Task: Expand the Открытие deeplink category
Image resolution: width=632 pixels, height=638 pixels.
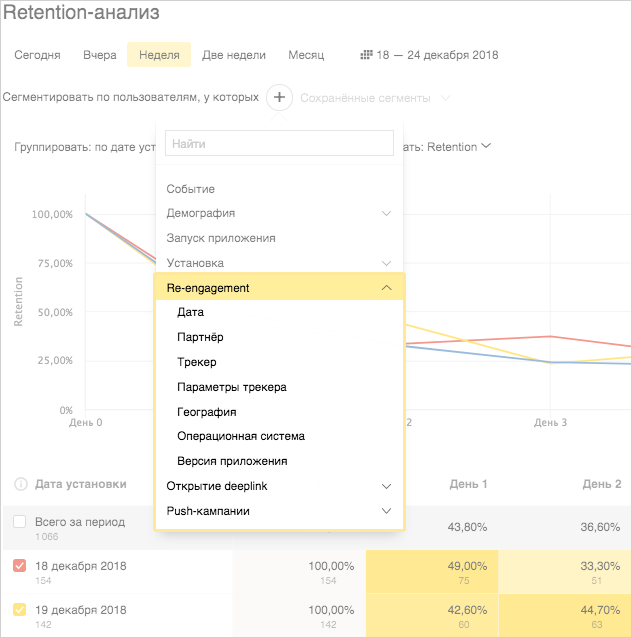Action: (x=386, y=486)
